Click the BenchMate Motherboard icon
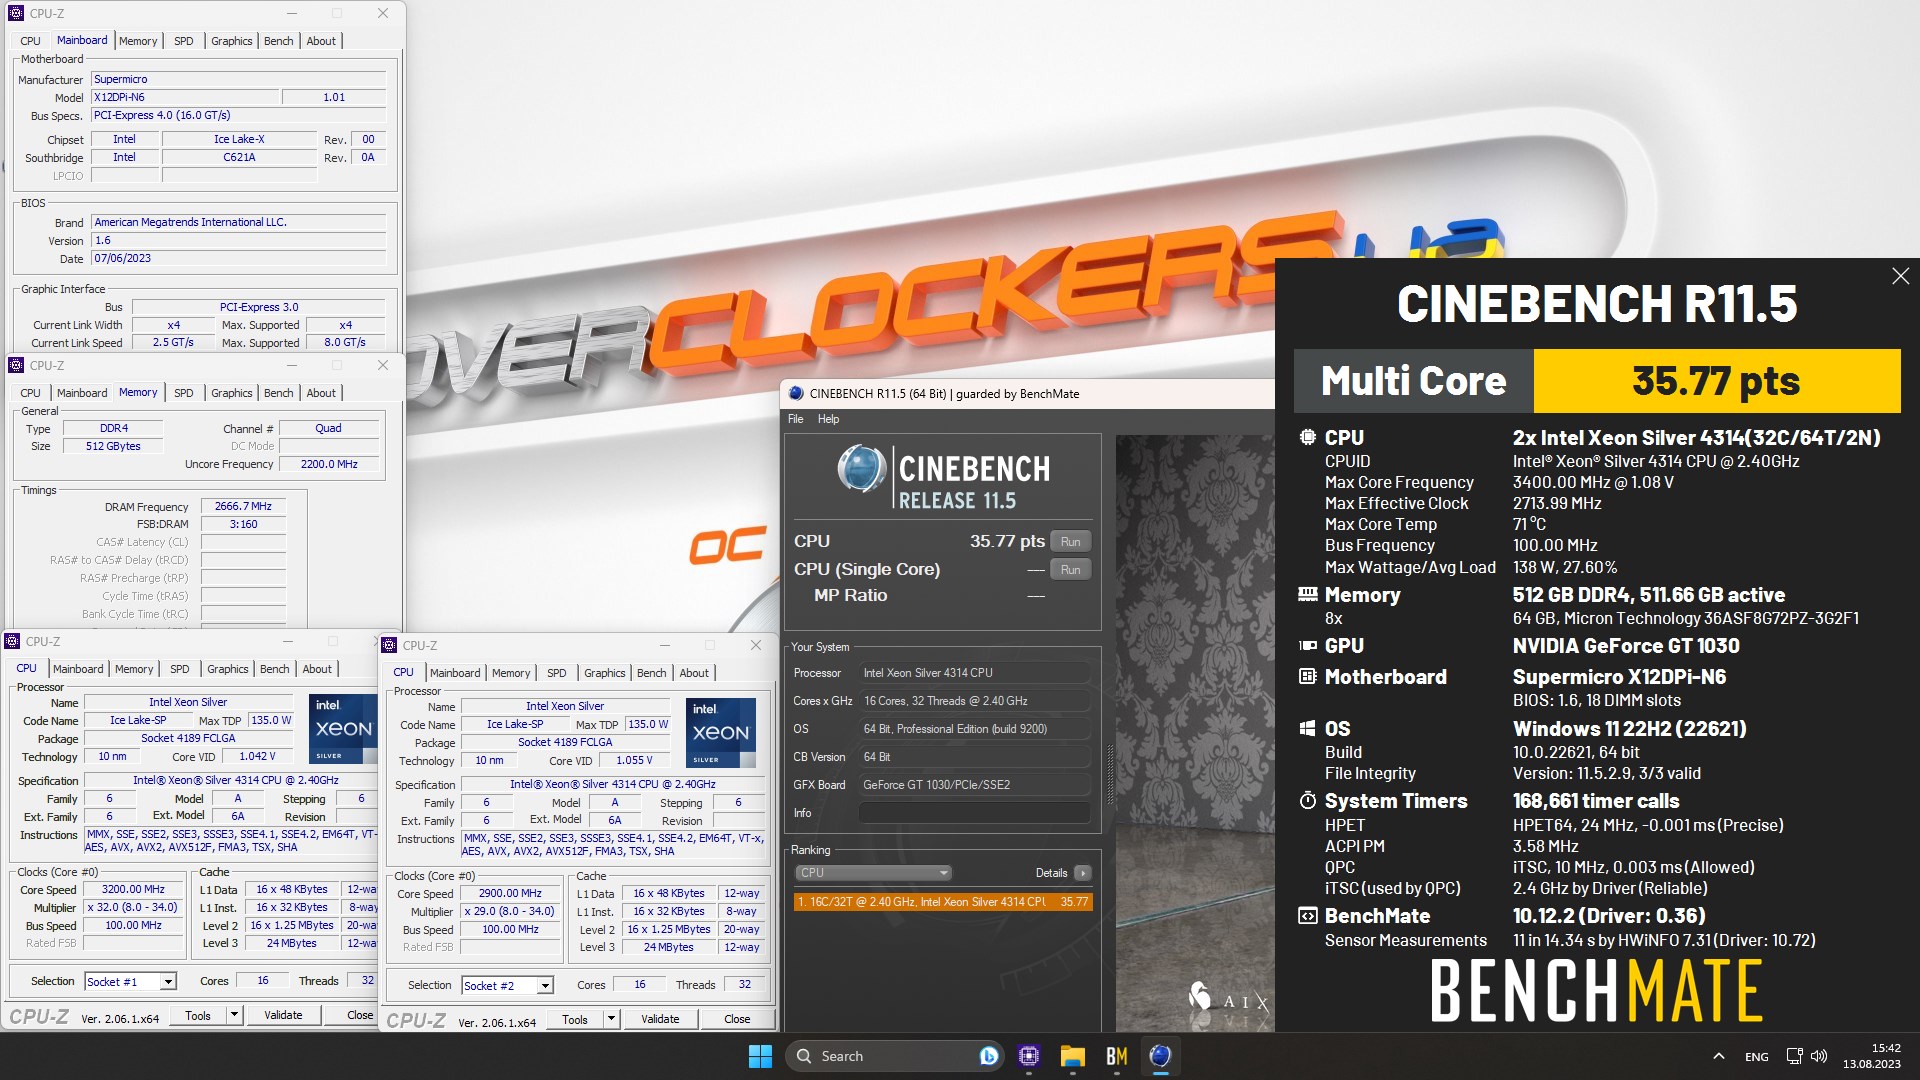 point(1307,677)
